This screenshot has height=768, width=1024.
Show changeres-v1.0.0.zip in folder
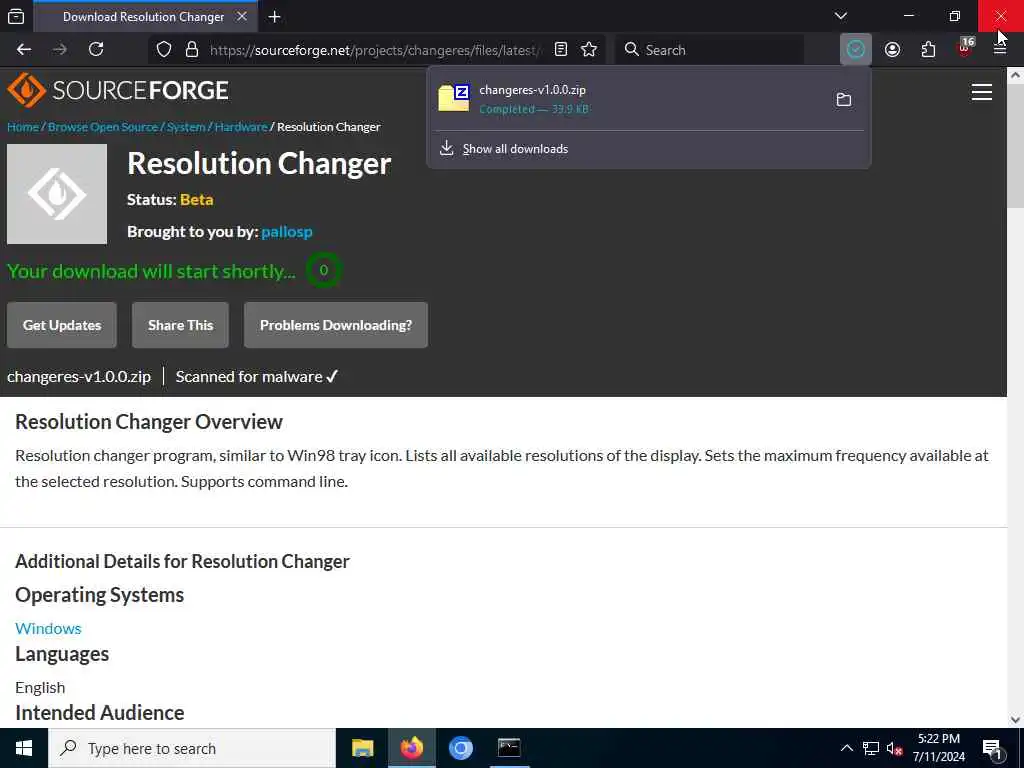pyautogui.click(x=844, y=99)
